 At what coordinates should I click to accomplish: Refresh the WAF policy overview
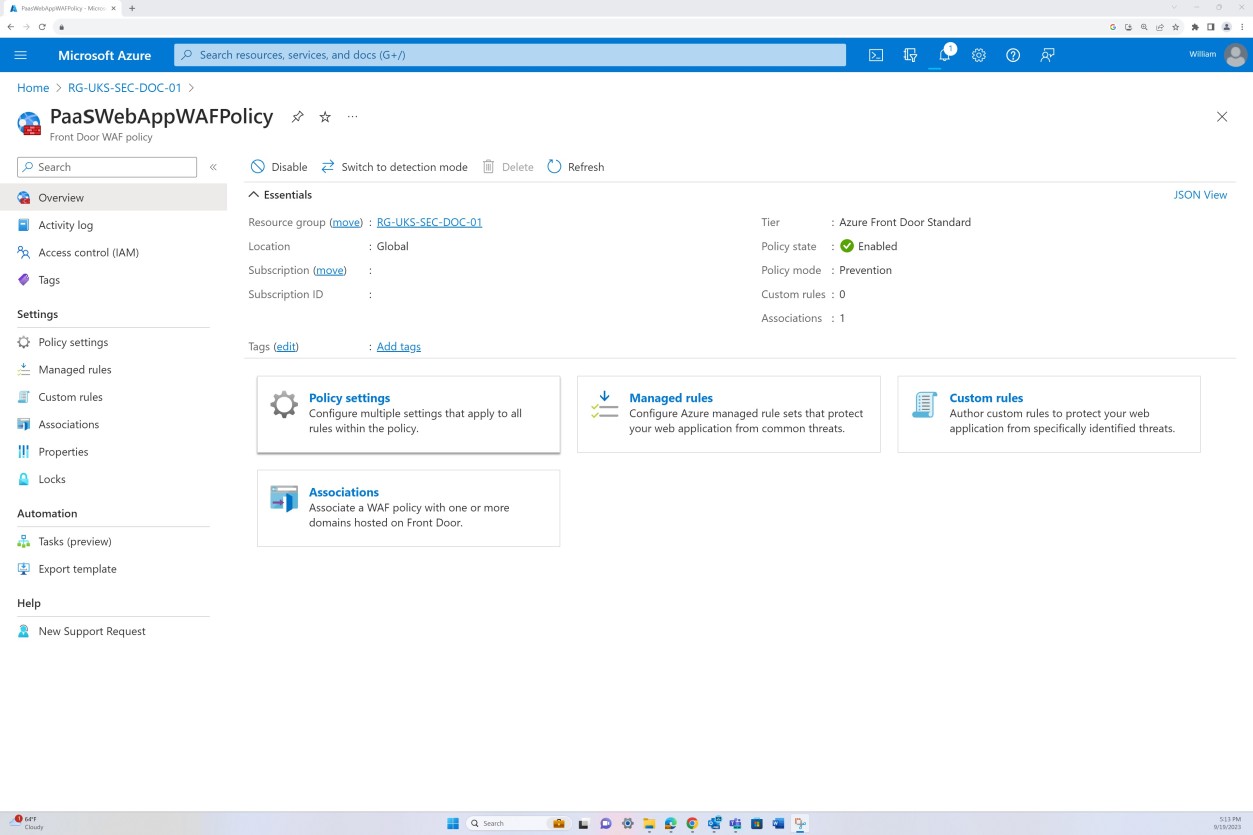point(576,167)
